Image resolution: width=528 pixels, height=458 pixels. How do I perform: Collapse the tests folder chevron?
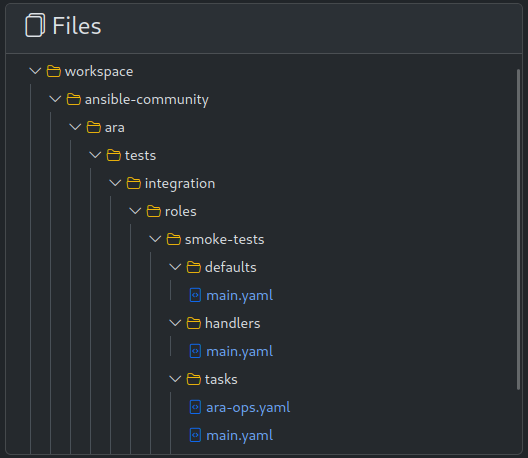click(95, 155)
